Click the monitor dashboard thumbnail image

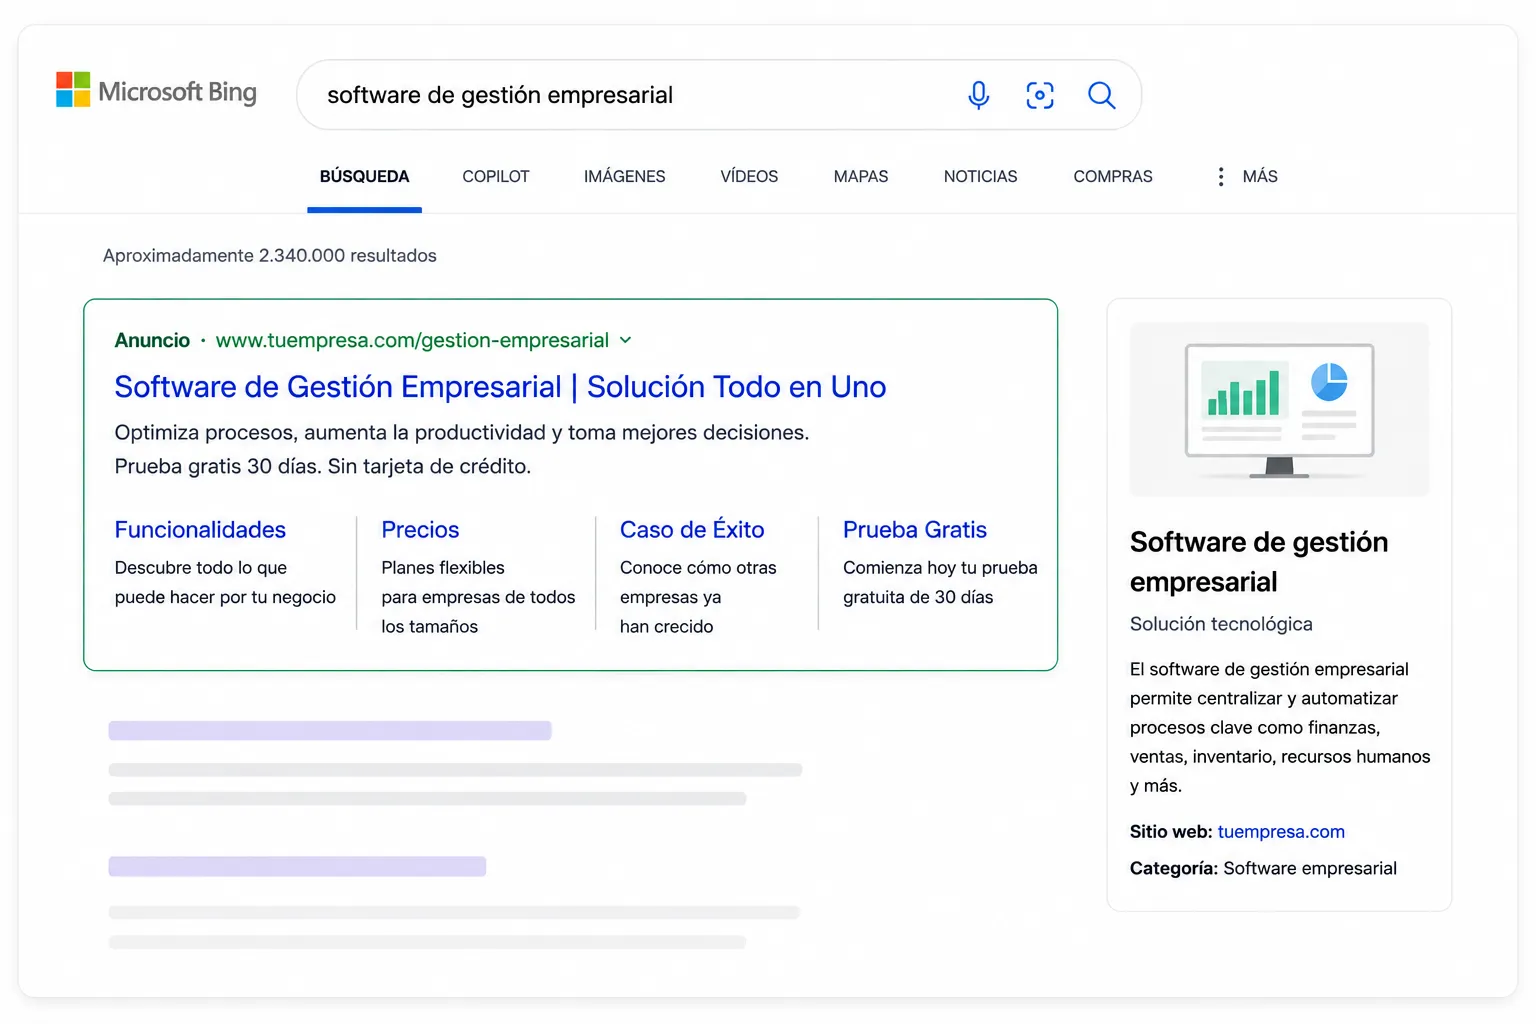(x=1279, y=410)
